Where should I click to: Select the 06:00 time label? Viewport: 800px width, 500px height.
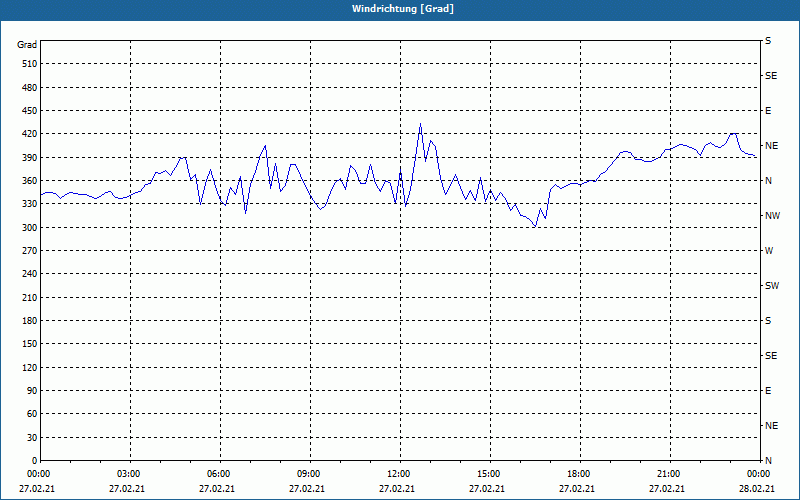point(218,474)
